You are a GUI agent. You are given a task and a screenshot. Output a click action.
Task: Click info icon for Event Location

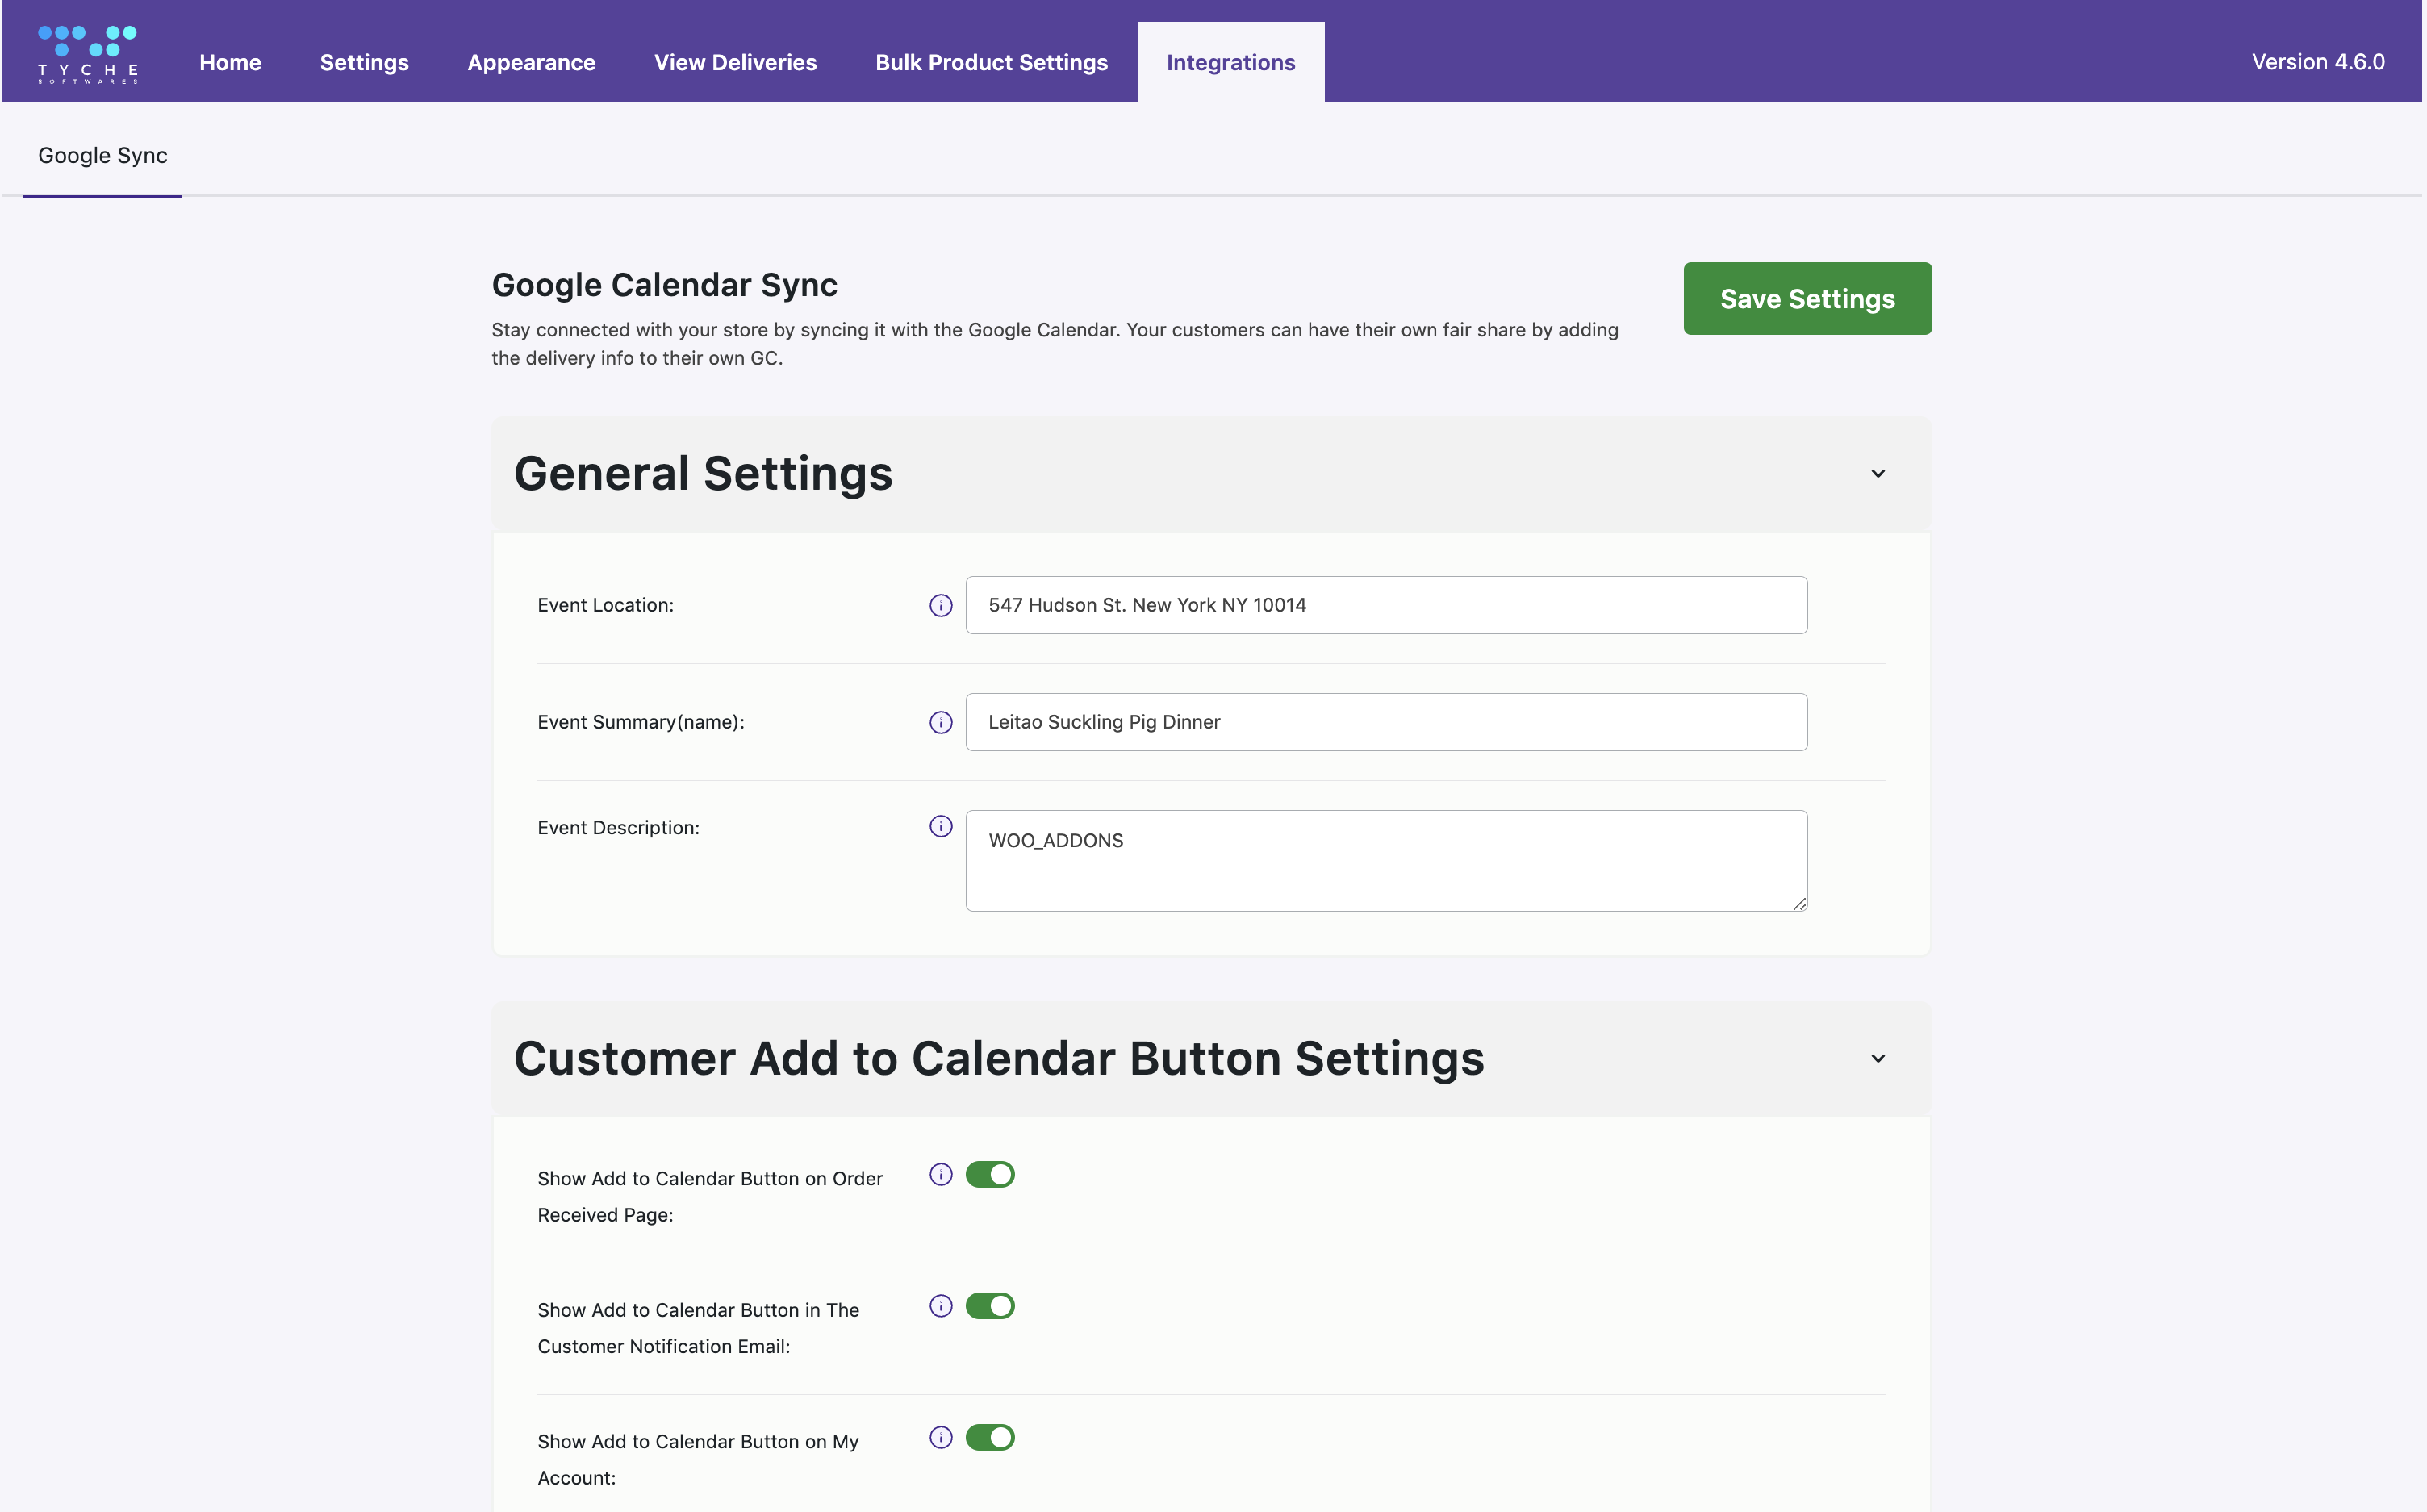click(x=940, y=605)
